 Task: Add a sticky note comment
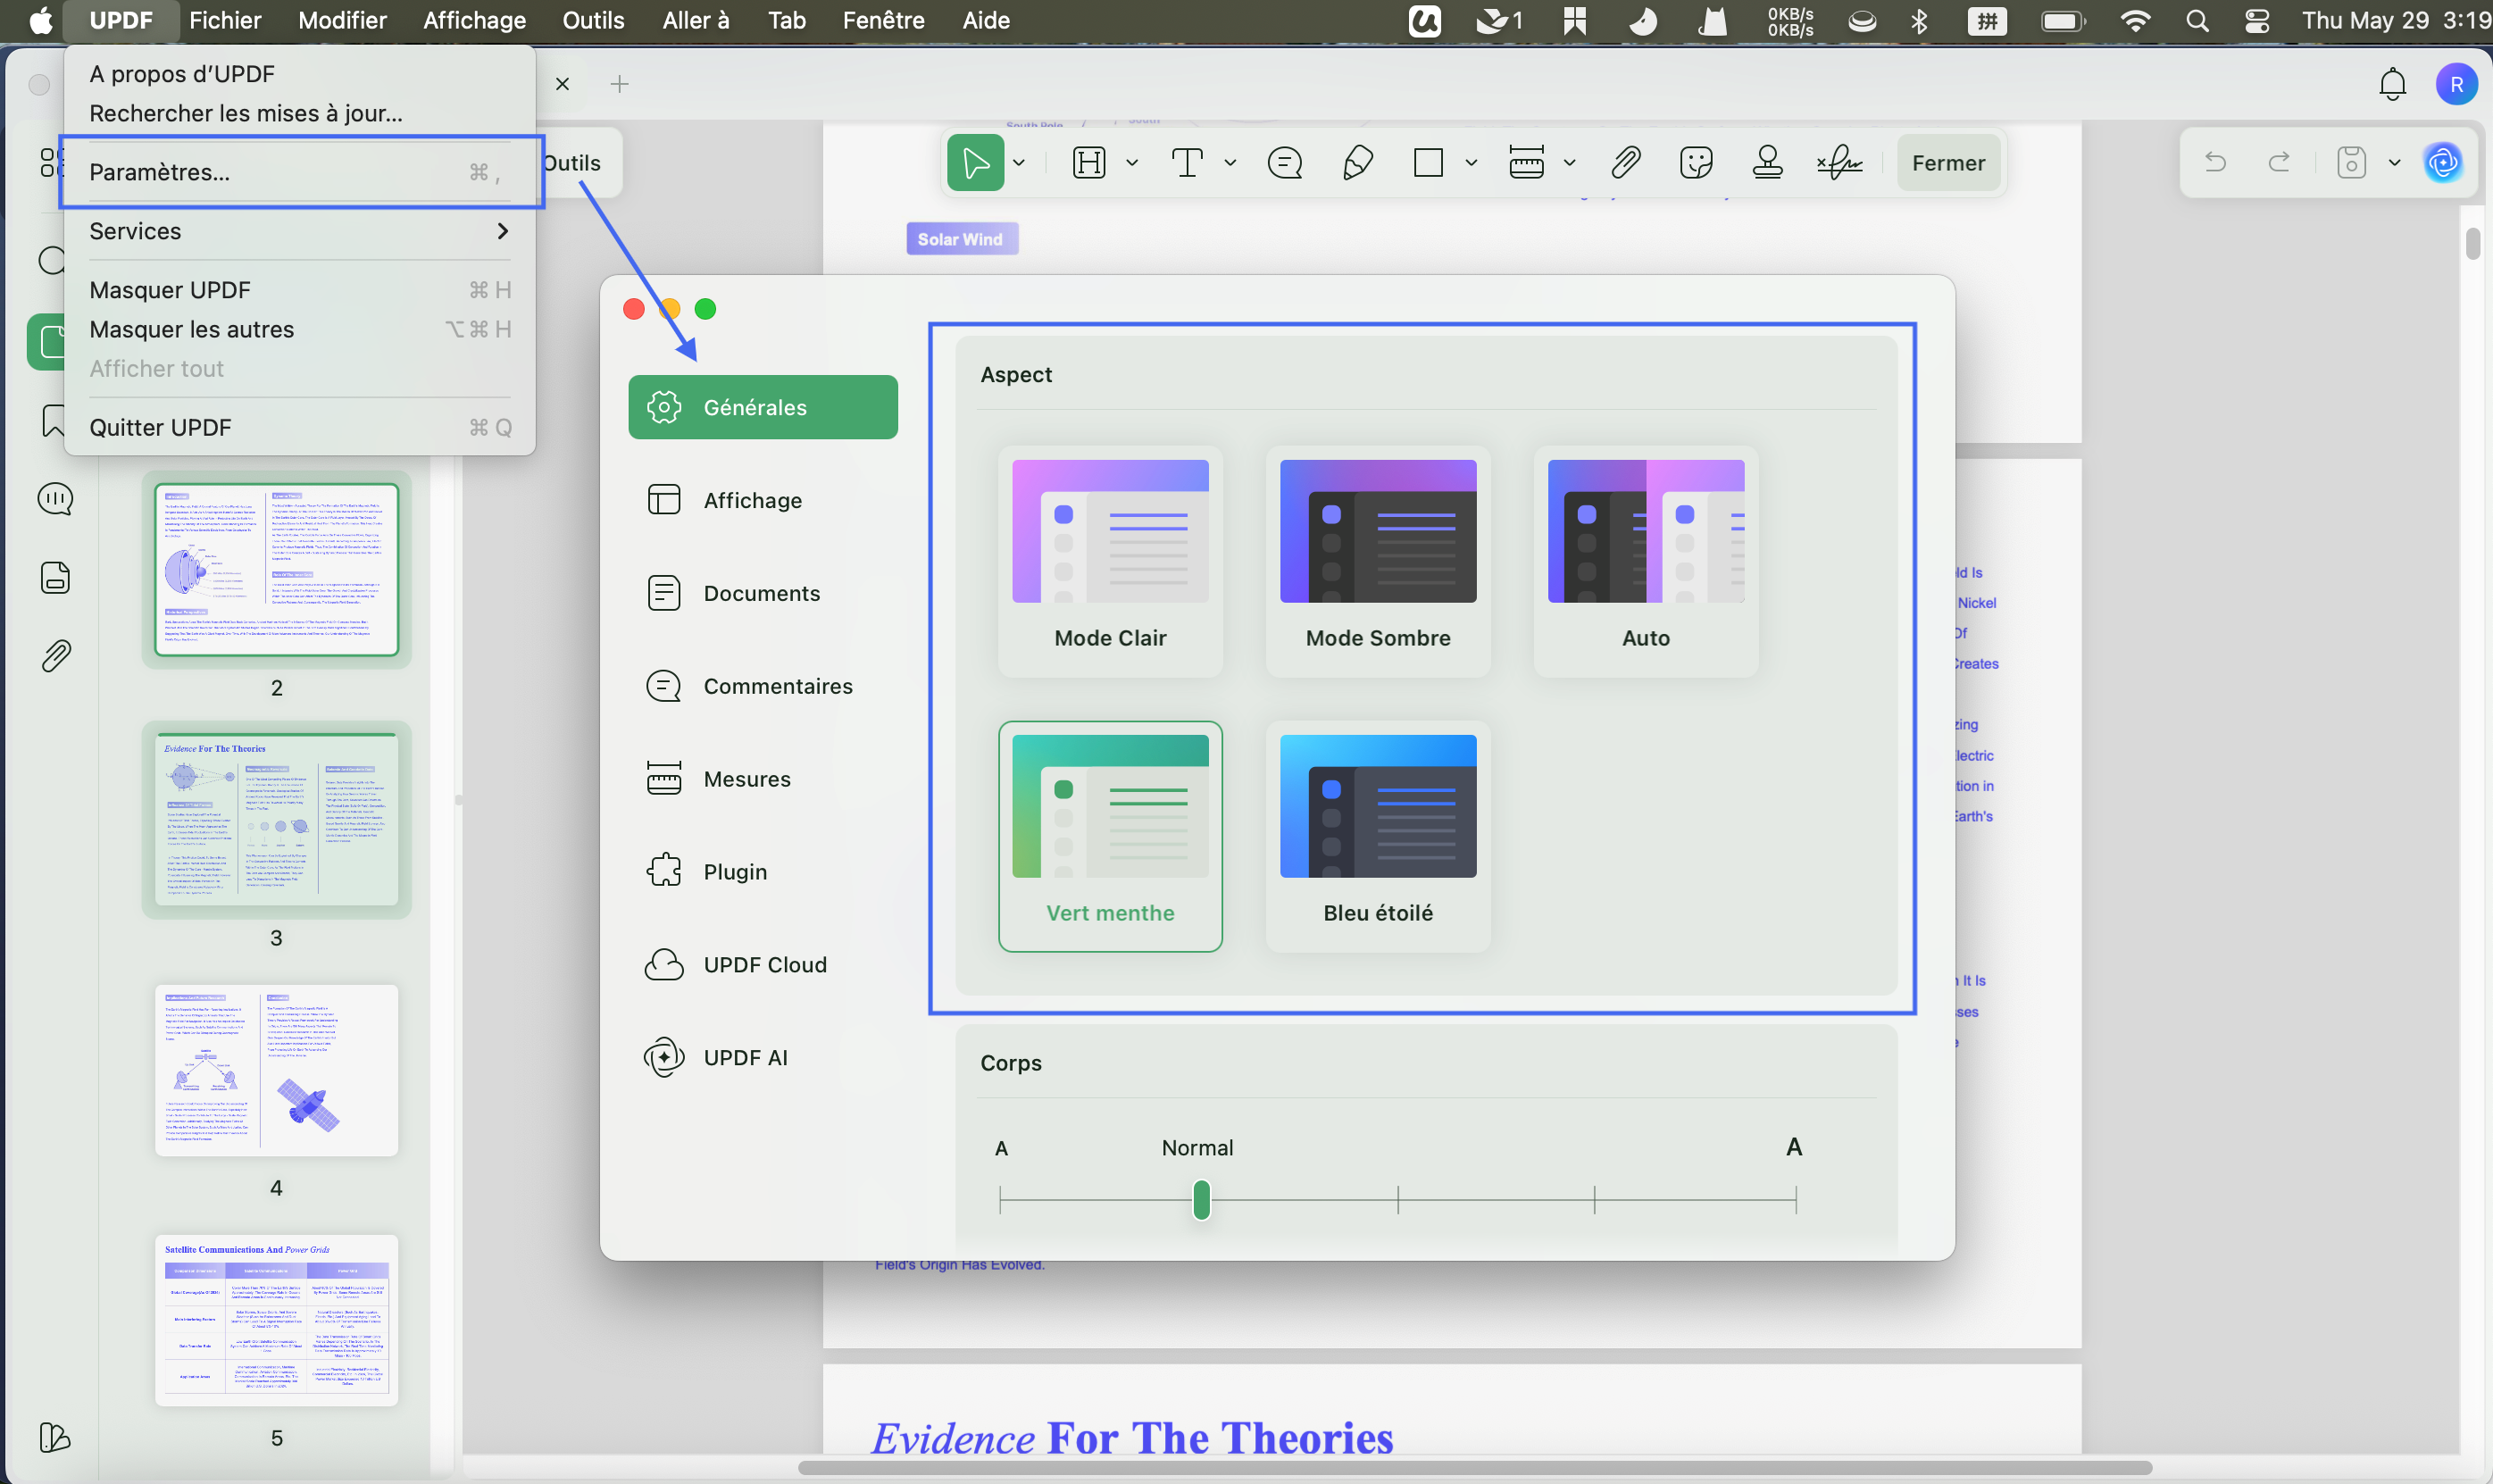tap(1284, 163)
